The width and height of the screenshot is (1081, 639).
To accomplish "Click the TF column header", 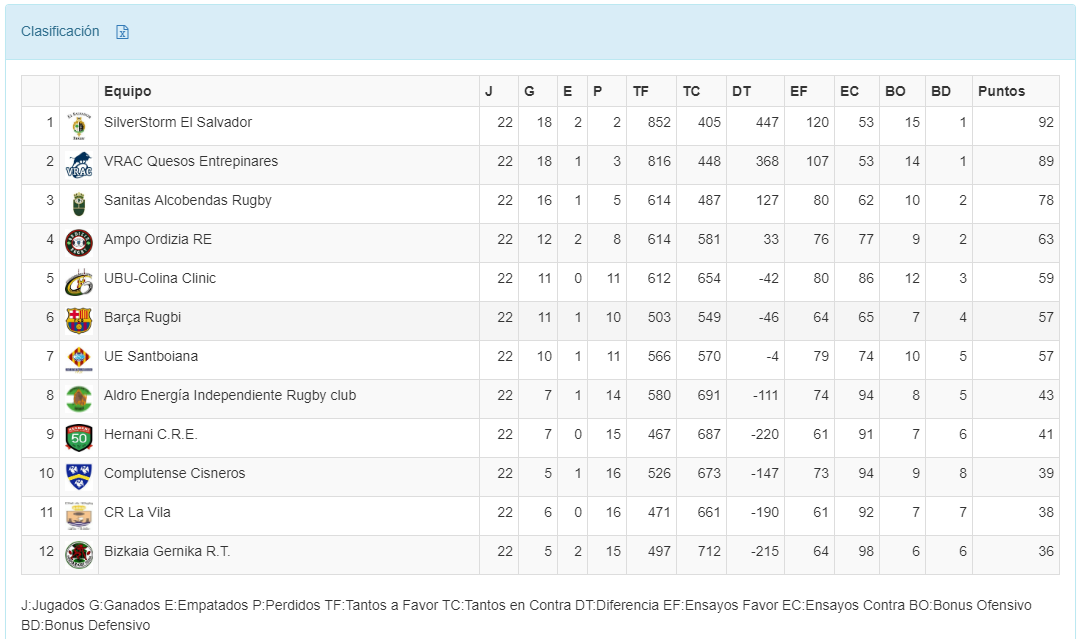I will coord(641,91).
